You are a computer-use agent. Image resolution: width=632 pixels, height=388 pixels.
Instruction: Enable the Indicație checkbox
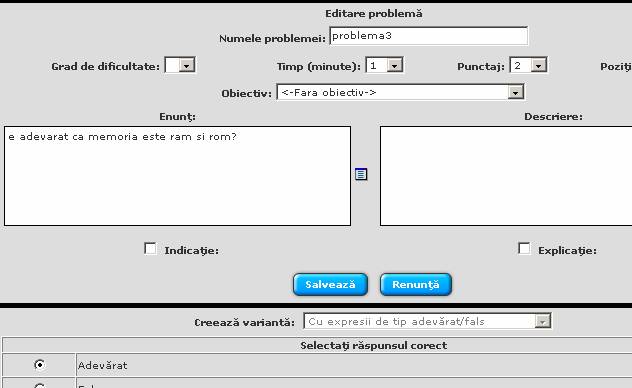(150, 249)
